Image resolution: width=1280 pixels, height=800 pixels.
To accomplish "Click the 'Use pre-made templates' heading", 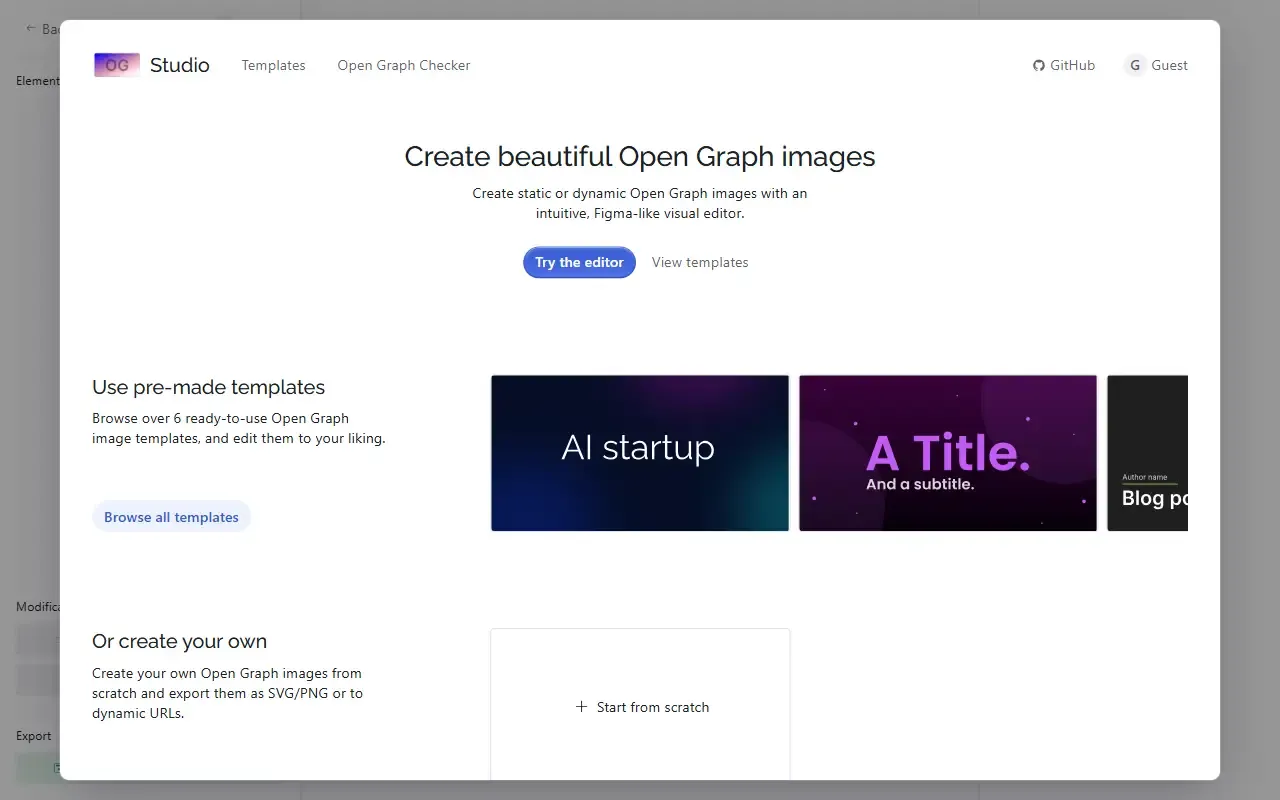I will (208, 387).
